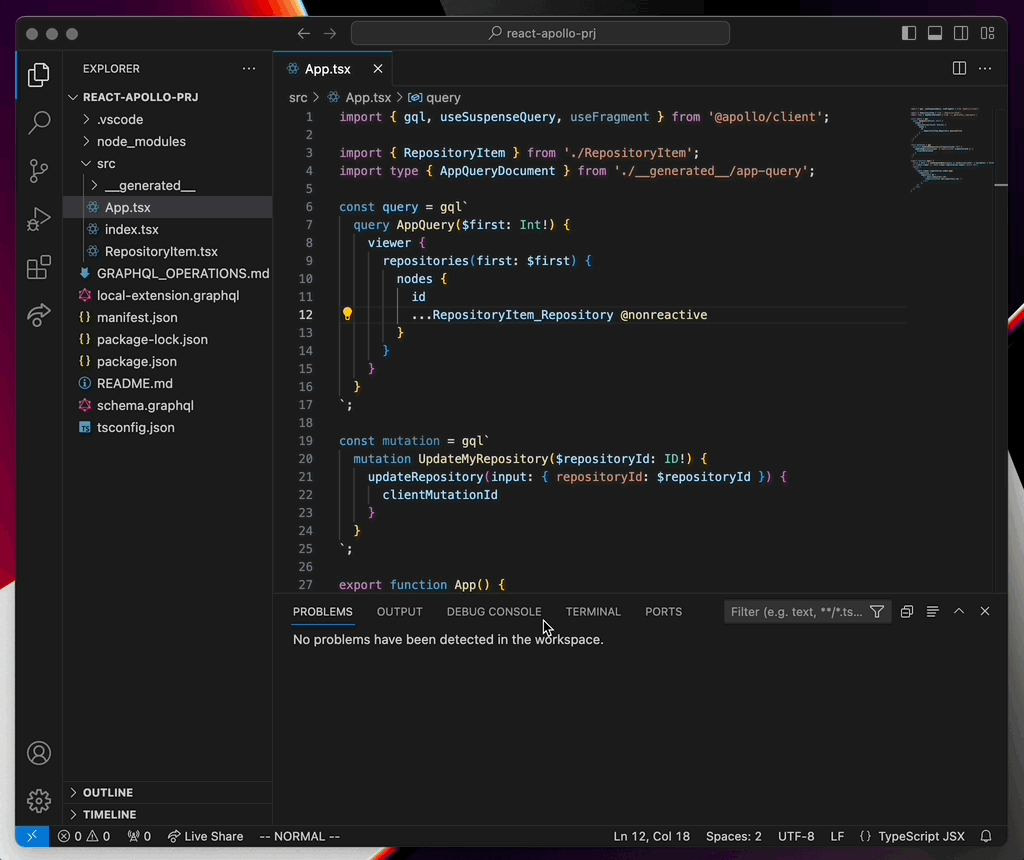Click the react-apollo-prj command center search
1024x860 pixels.
pos(540,33)
